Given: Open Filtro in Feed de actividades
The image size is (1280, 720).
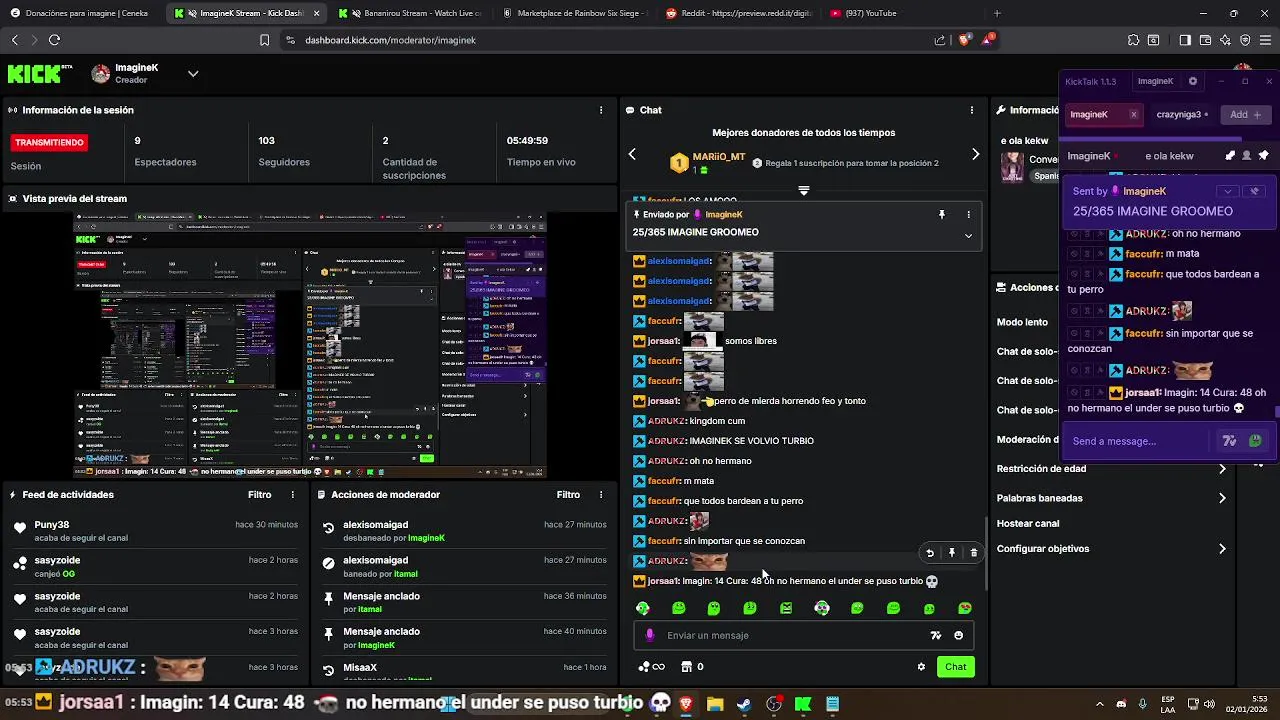Looking at the screenshot, I should click(x=259, y=495).
